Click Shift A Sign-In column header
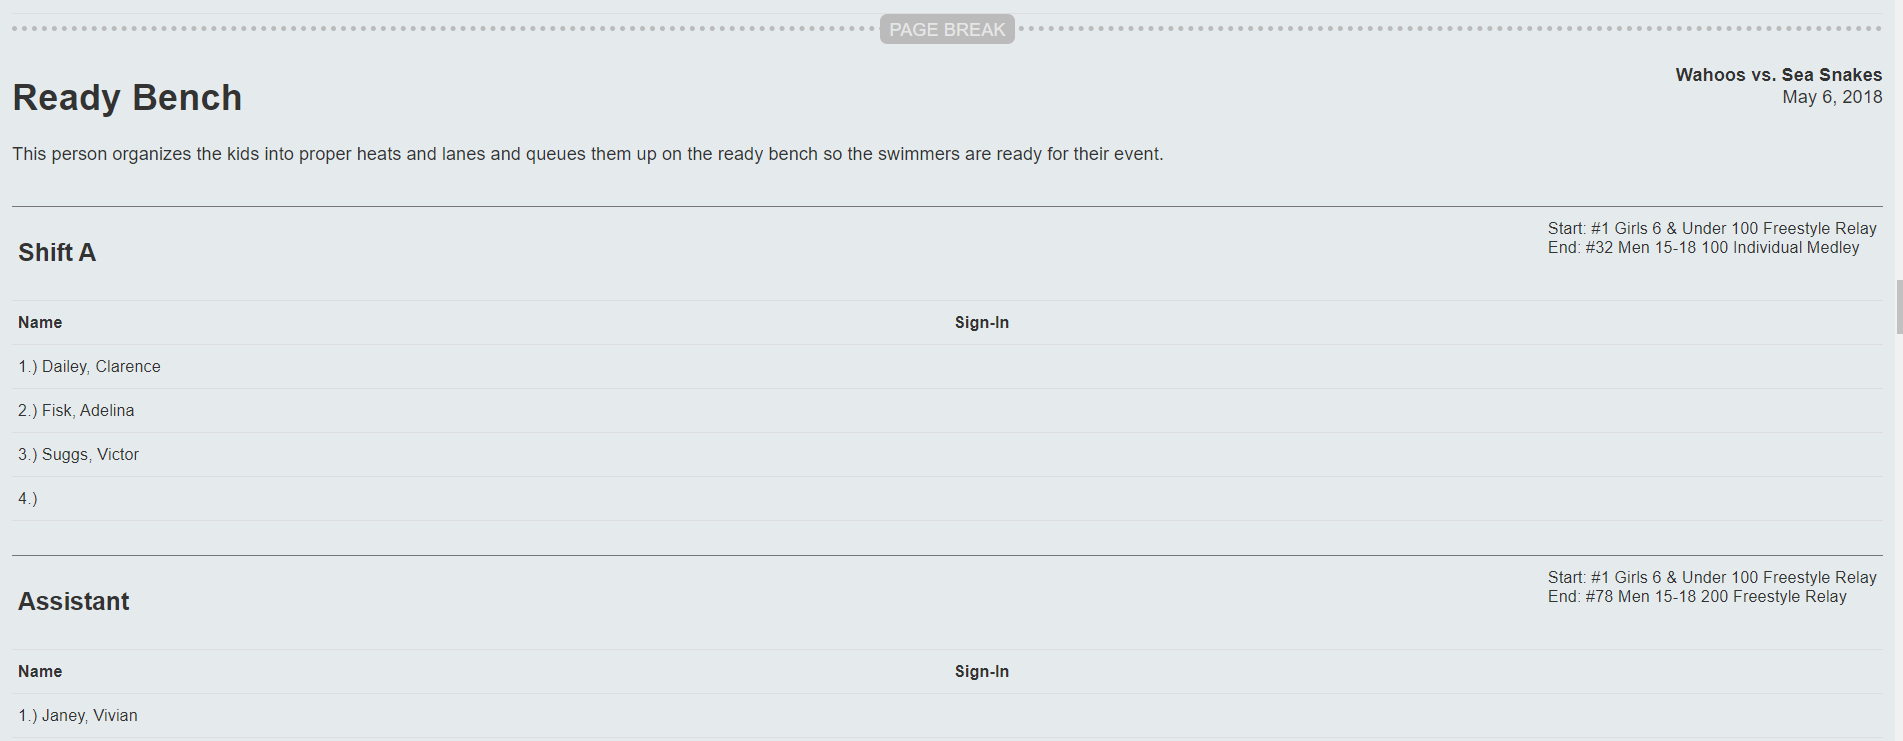The image size is (1903, 741). click(x=982, y=323)
